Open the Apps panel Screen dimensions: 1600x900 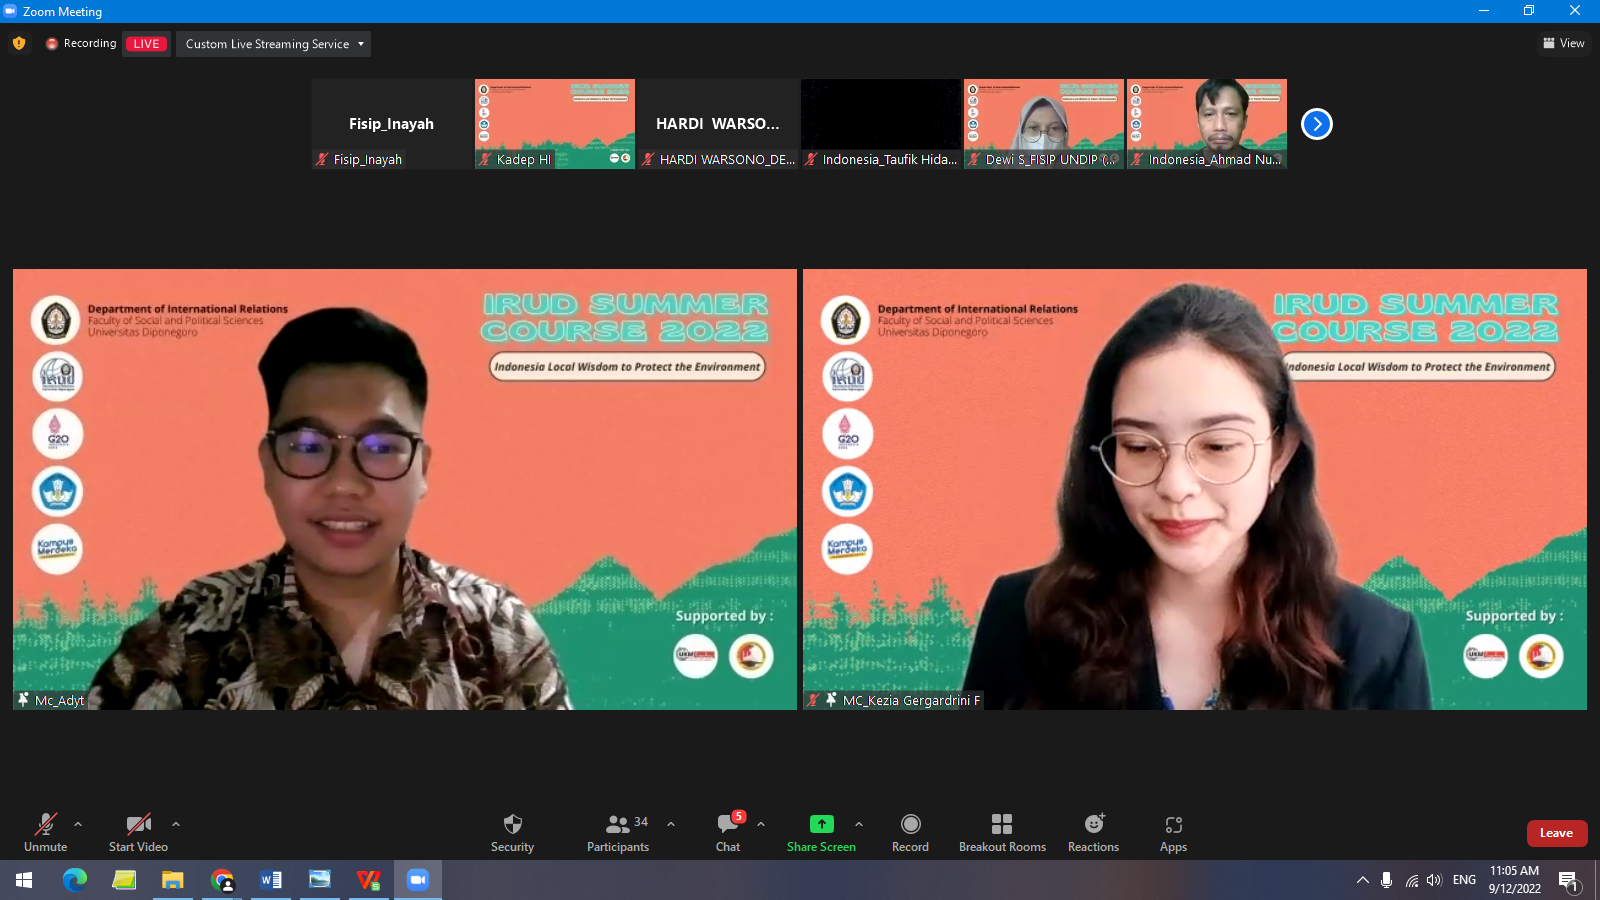[1173, 832]
